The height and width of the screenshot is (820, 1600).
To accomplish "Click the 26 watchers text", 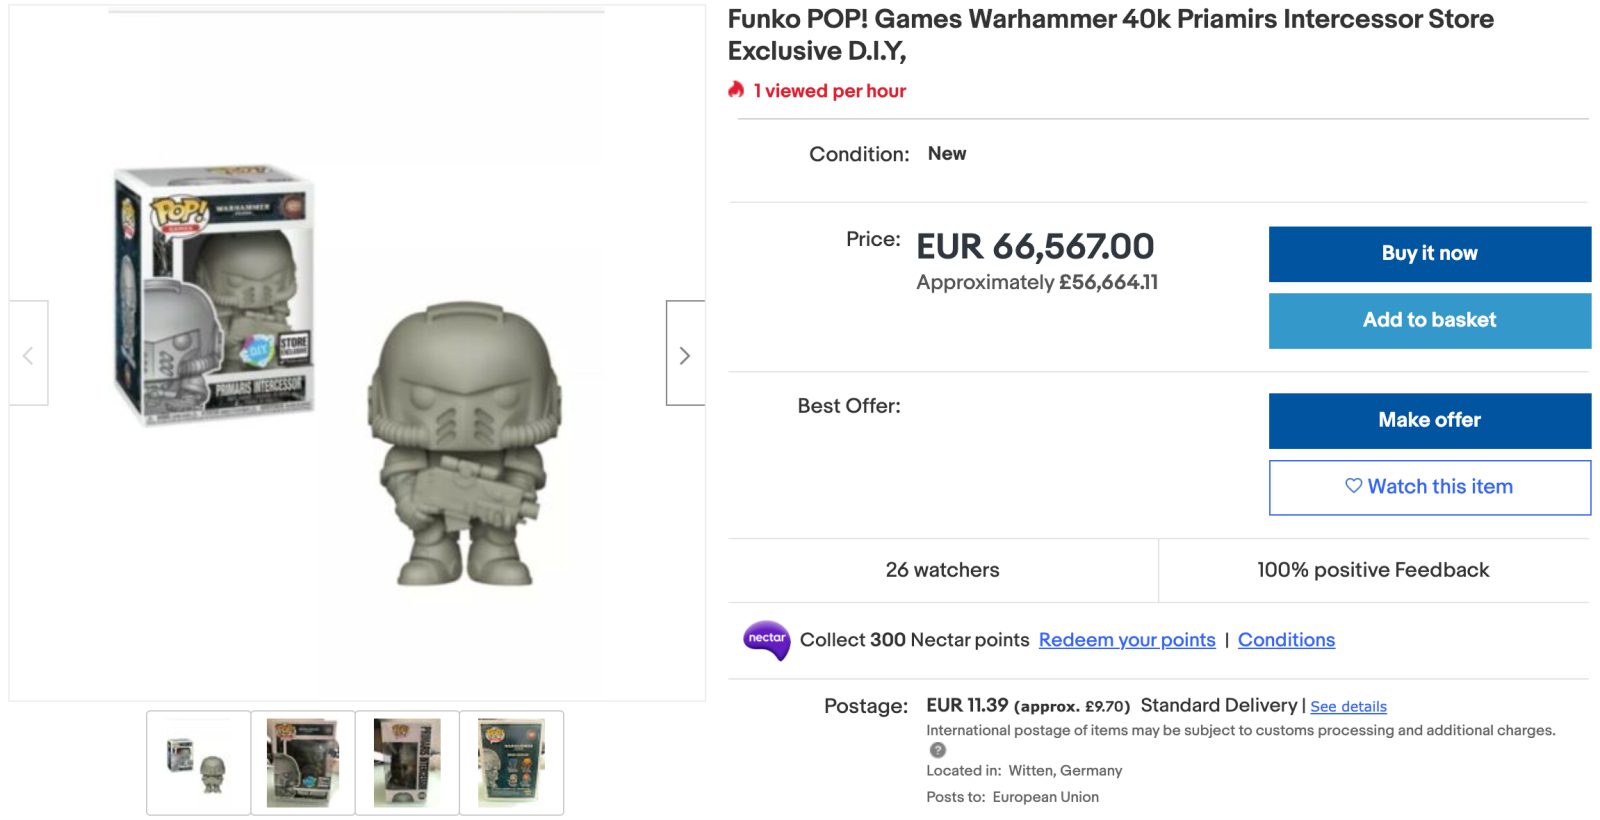I will click(942, 570).
